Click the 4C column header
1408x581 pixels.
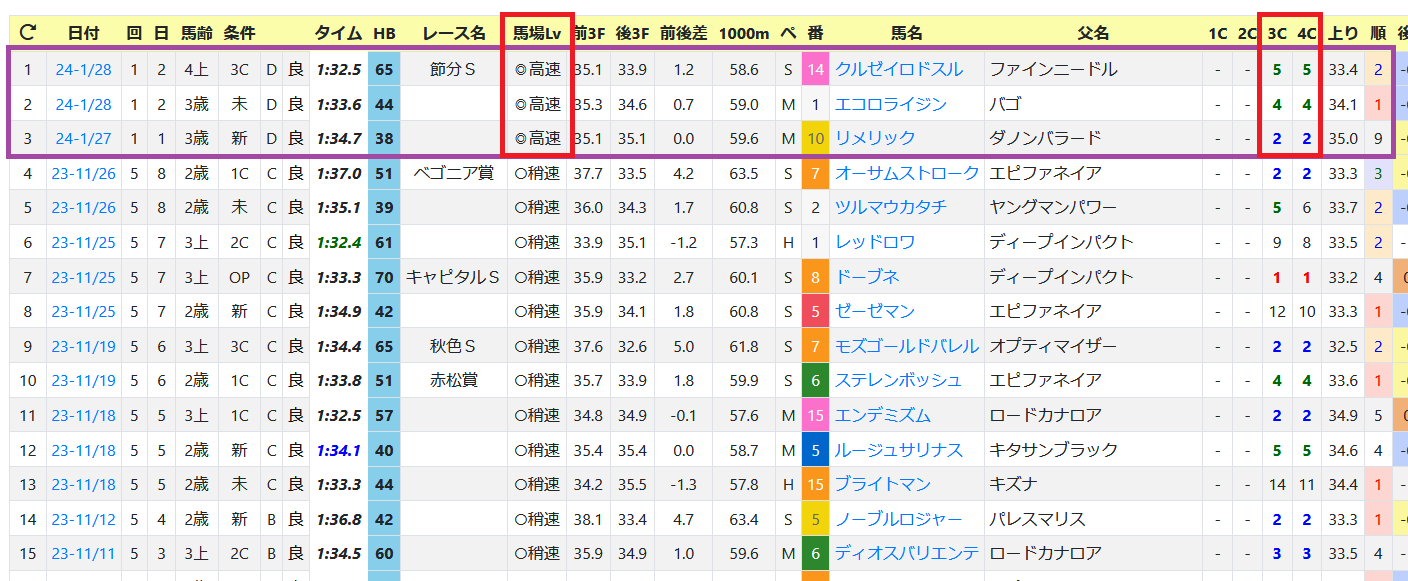point(1306,33)
